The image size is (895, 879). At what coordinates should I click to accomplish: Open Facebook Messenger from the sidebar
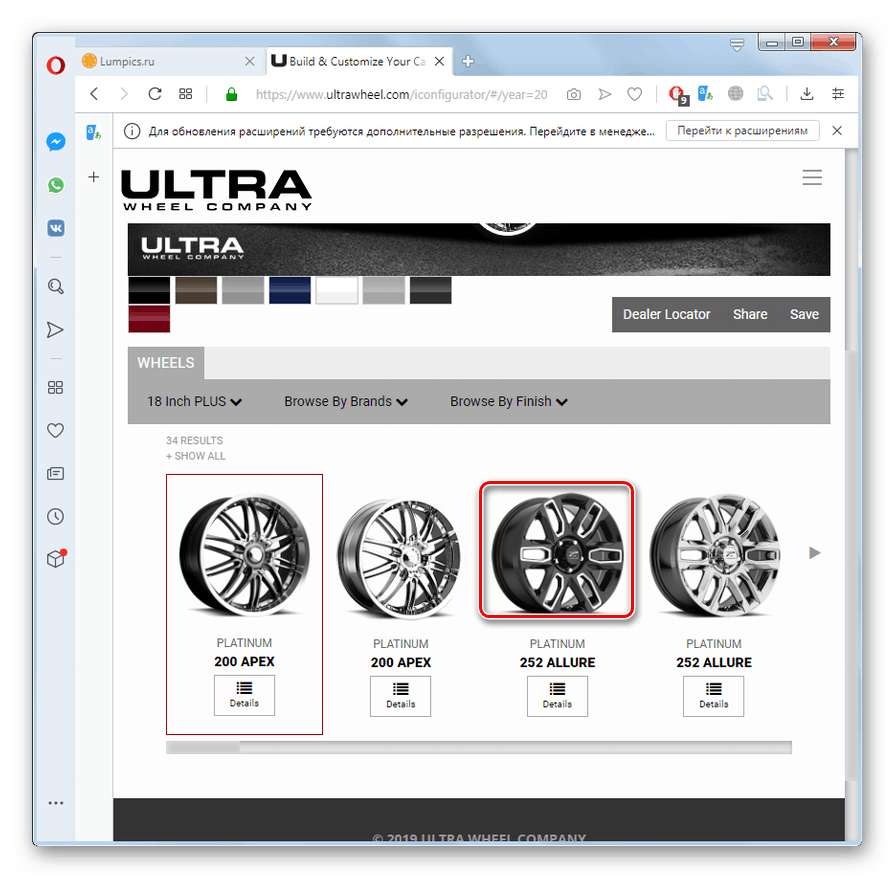click(x=55, y=141)
